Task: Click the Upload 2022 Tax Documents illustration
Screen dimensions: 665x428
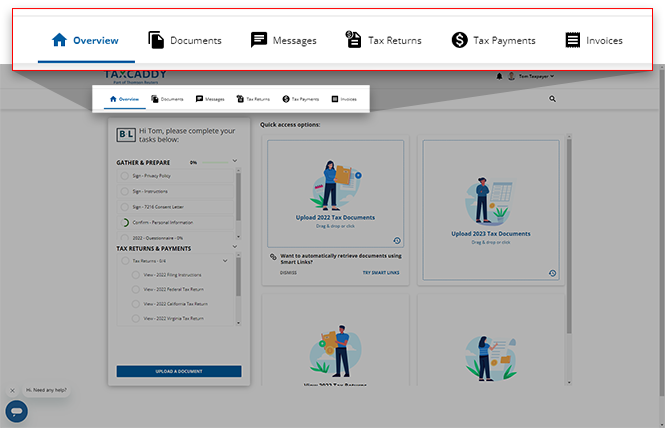Action: [x=335, y=185]
